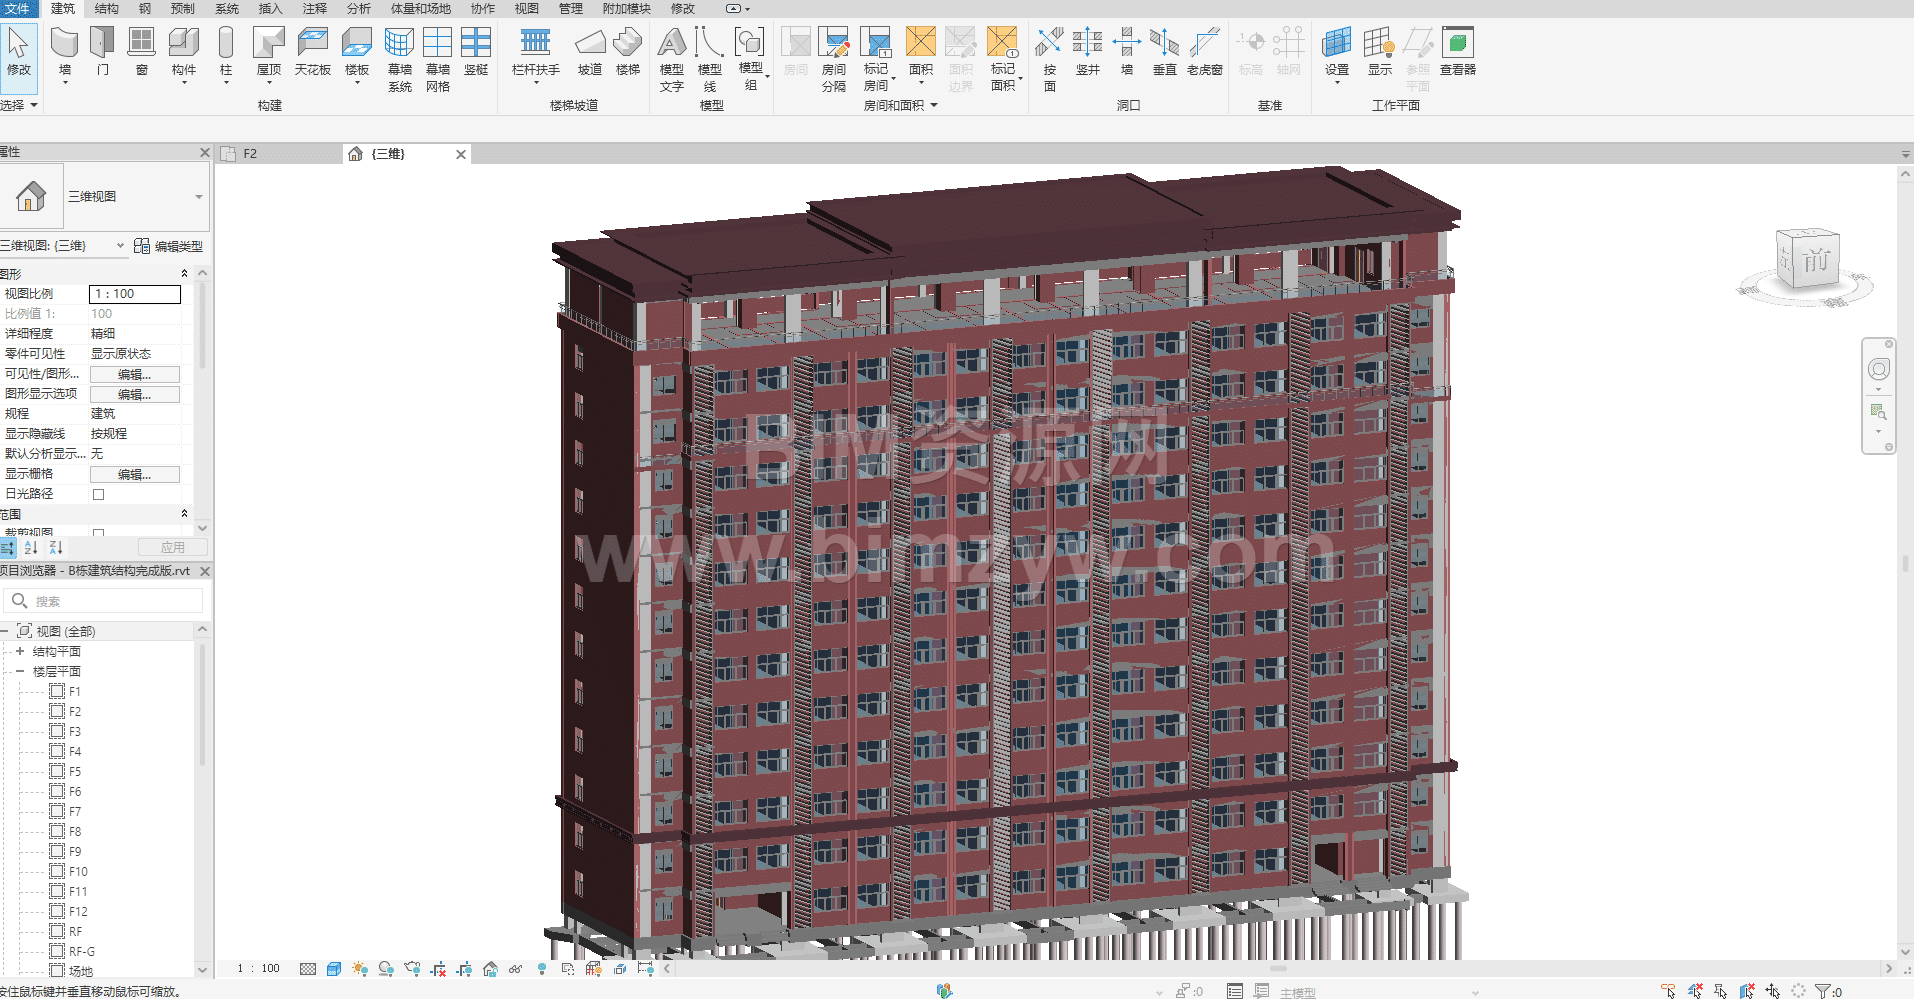The width and height of the screenshot is (1914, 999).
Task: Close the project browser panel
Action: click(x=205, y=571)
